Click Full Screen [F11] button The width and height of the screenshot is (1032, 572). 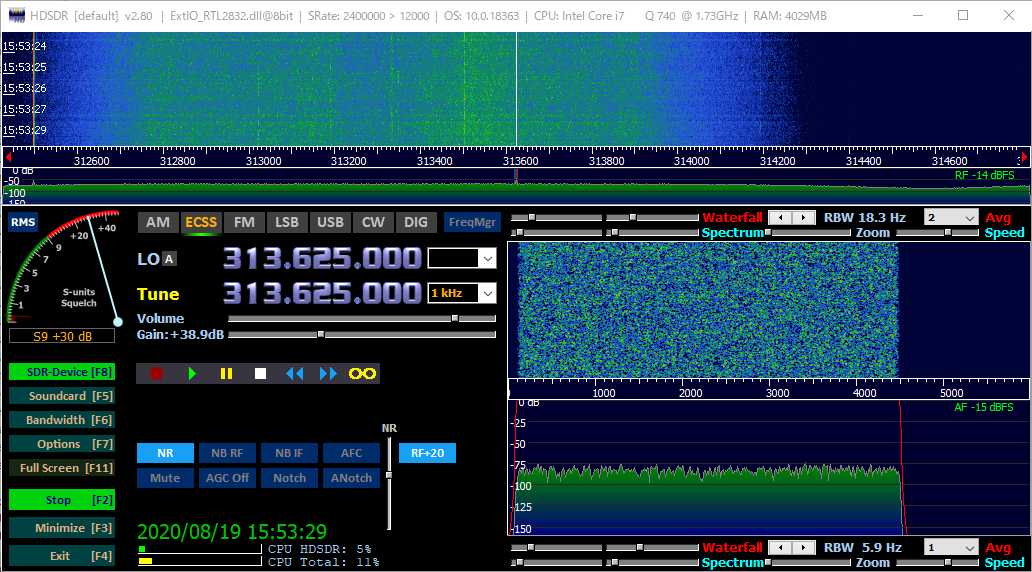[62, 468]
